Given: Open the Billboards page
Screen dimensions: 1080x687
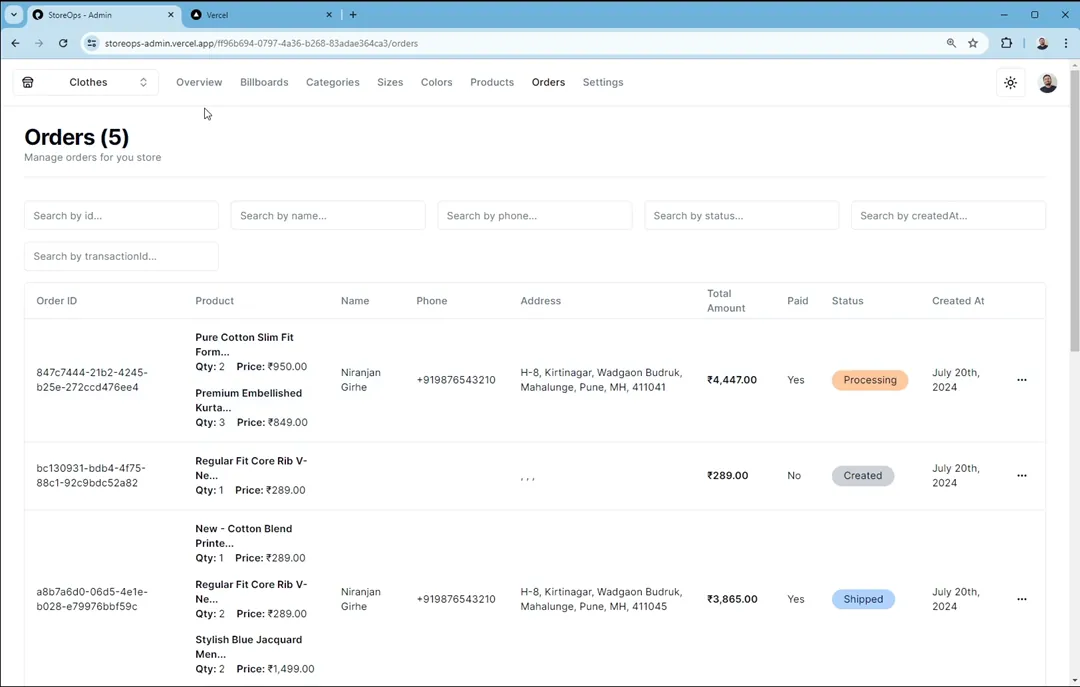Looking at the screenshot, I should [264, 82].
